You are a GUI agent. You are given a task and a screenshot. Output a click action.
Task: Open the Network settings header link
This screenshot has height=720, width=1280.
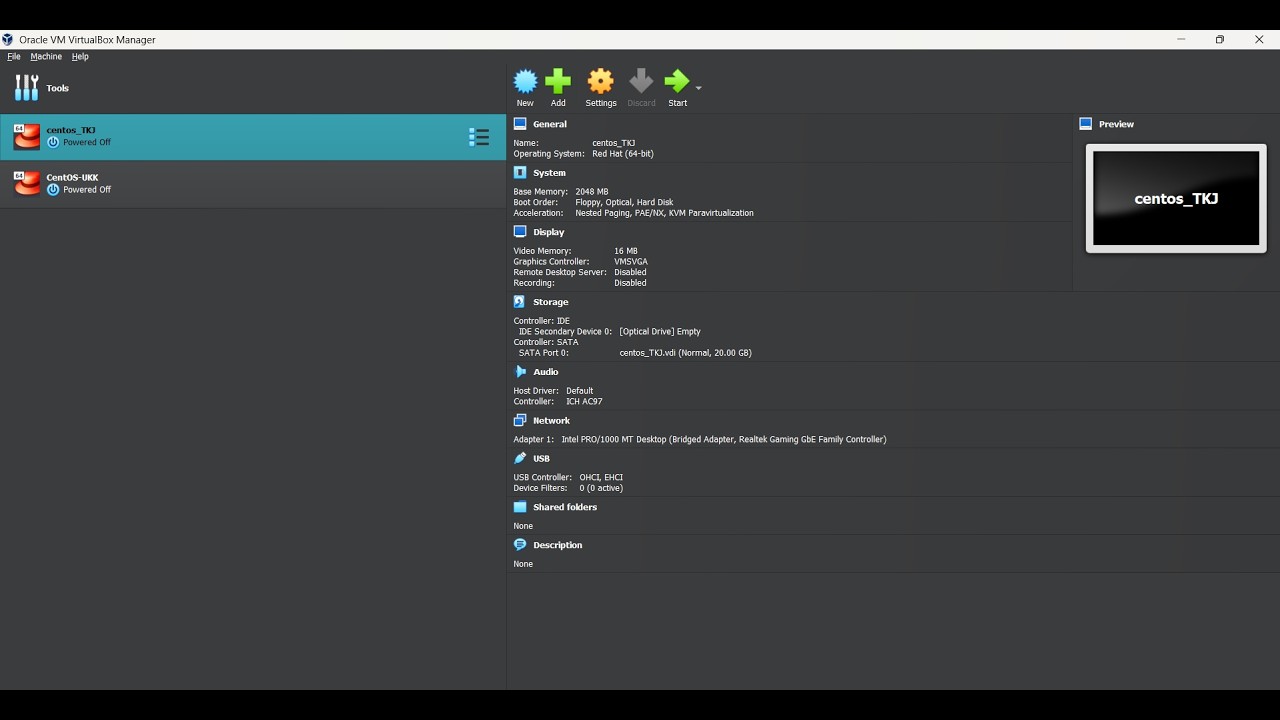click(x=551, y=421)
